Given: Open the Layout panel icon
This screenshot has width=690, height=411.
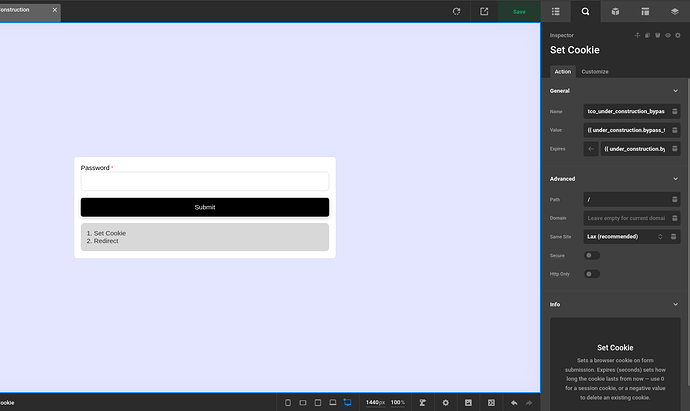Looking at the screenshot, I should coord(645,11).
